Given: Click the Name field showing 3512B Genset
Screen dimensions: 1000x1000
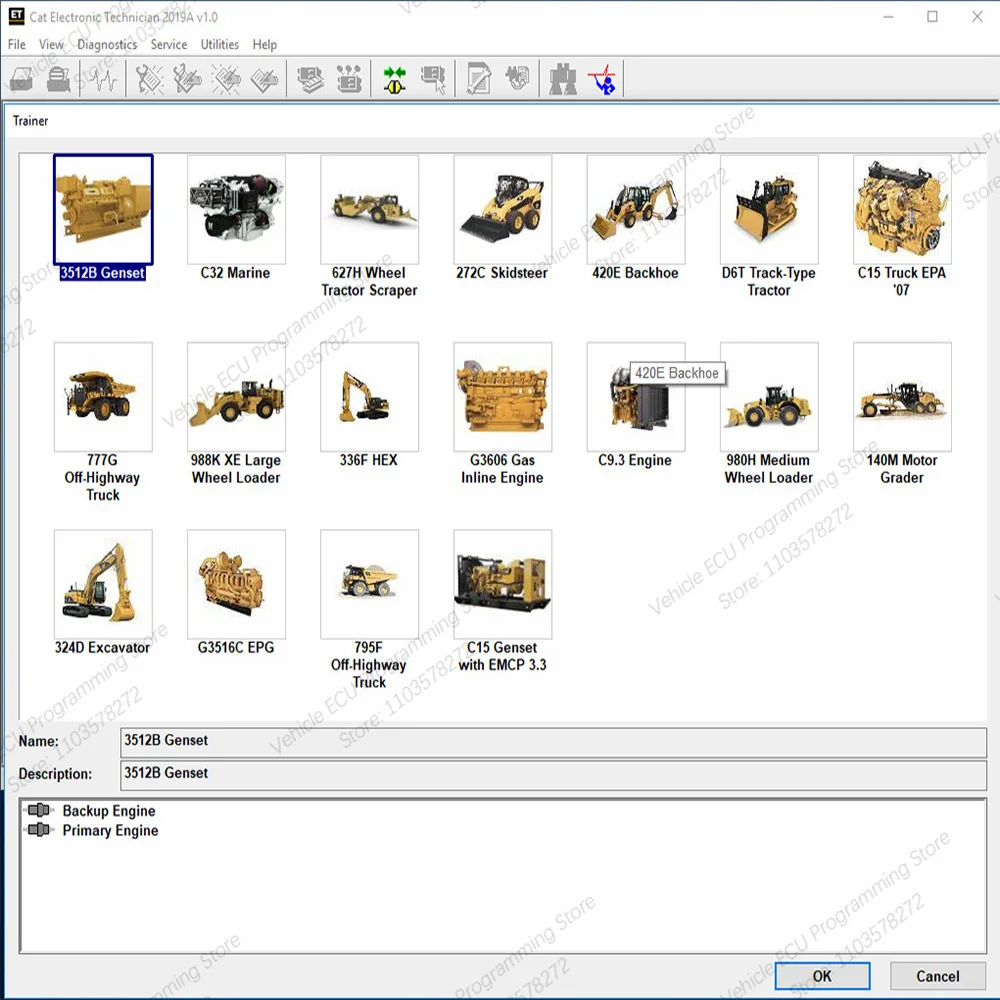Looking at the screenshot, I should (553, 742).
